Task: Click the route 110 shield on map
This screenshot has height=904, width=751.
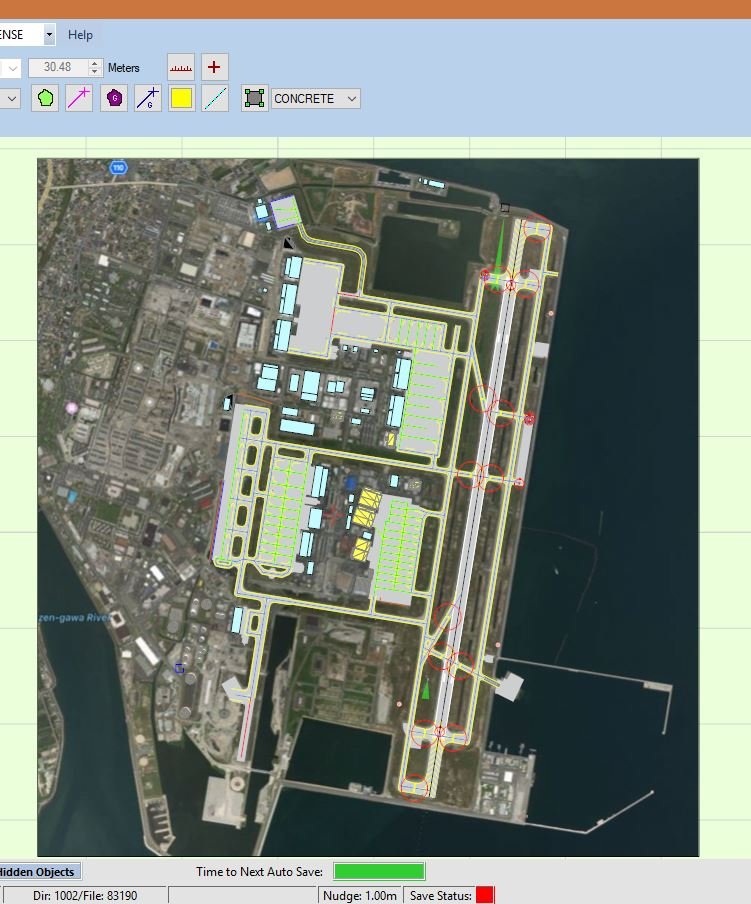Action: pyautogui.click(x=118, y=168)
